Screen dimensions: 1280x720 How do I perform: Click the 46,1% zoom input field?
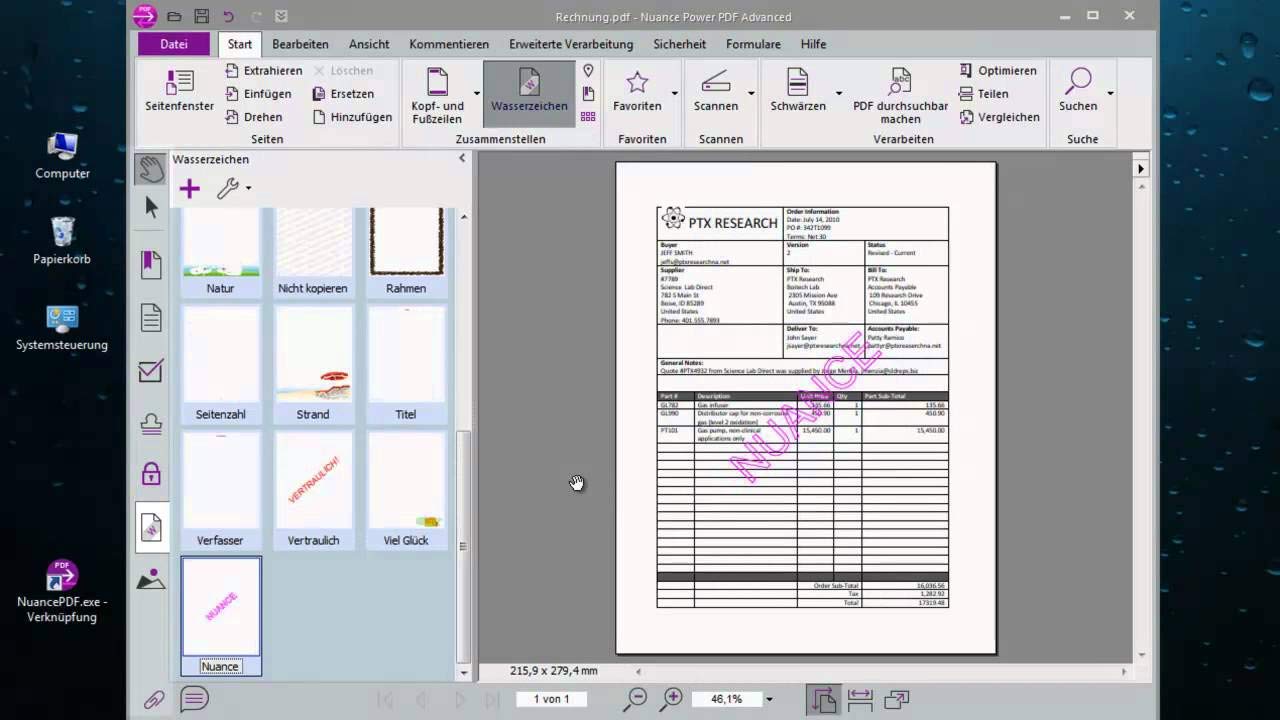coord(725,699)
